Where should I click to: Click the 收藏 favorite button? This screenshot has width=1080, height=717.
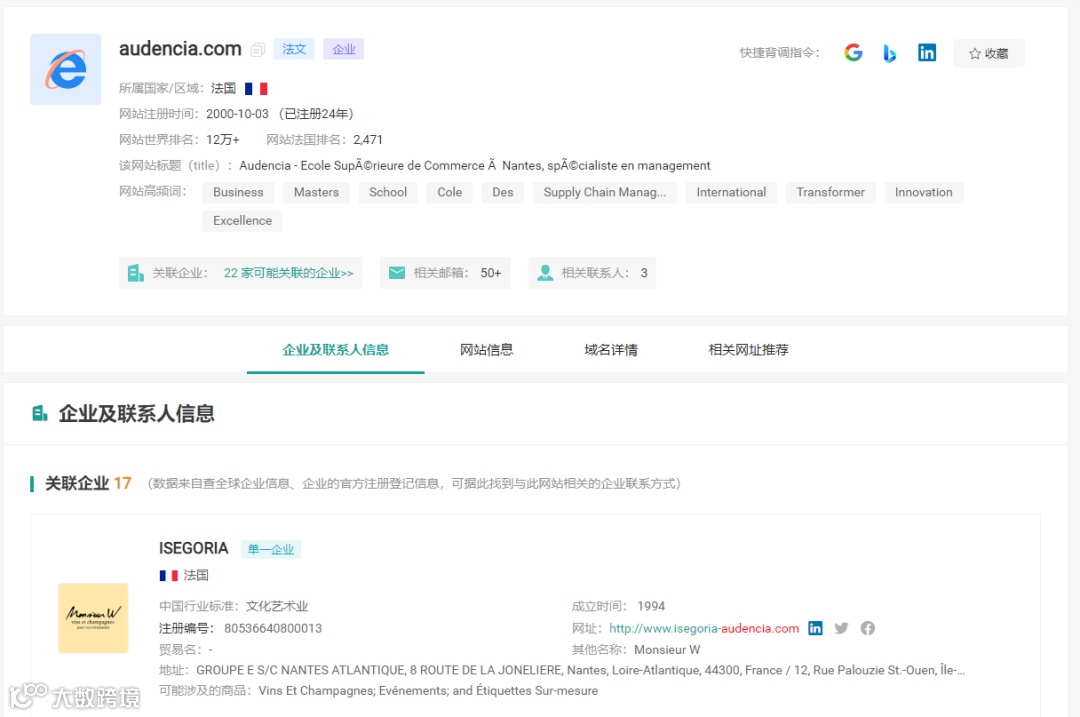pyautogui.click(x=988, y=53)
